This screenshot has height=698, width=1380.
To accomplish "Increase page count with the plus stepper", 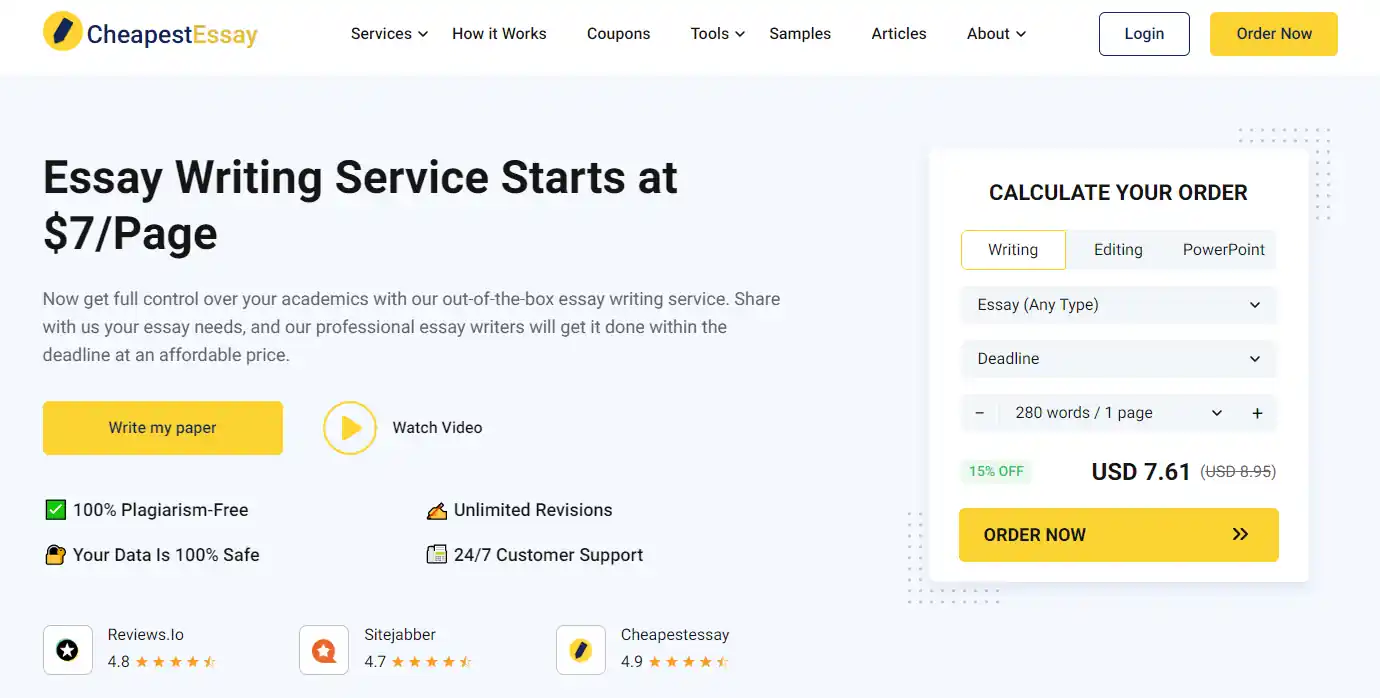I will [1257, 412].
